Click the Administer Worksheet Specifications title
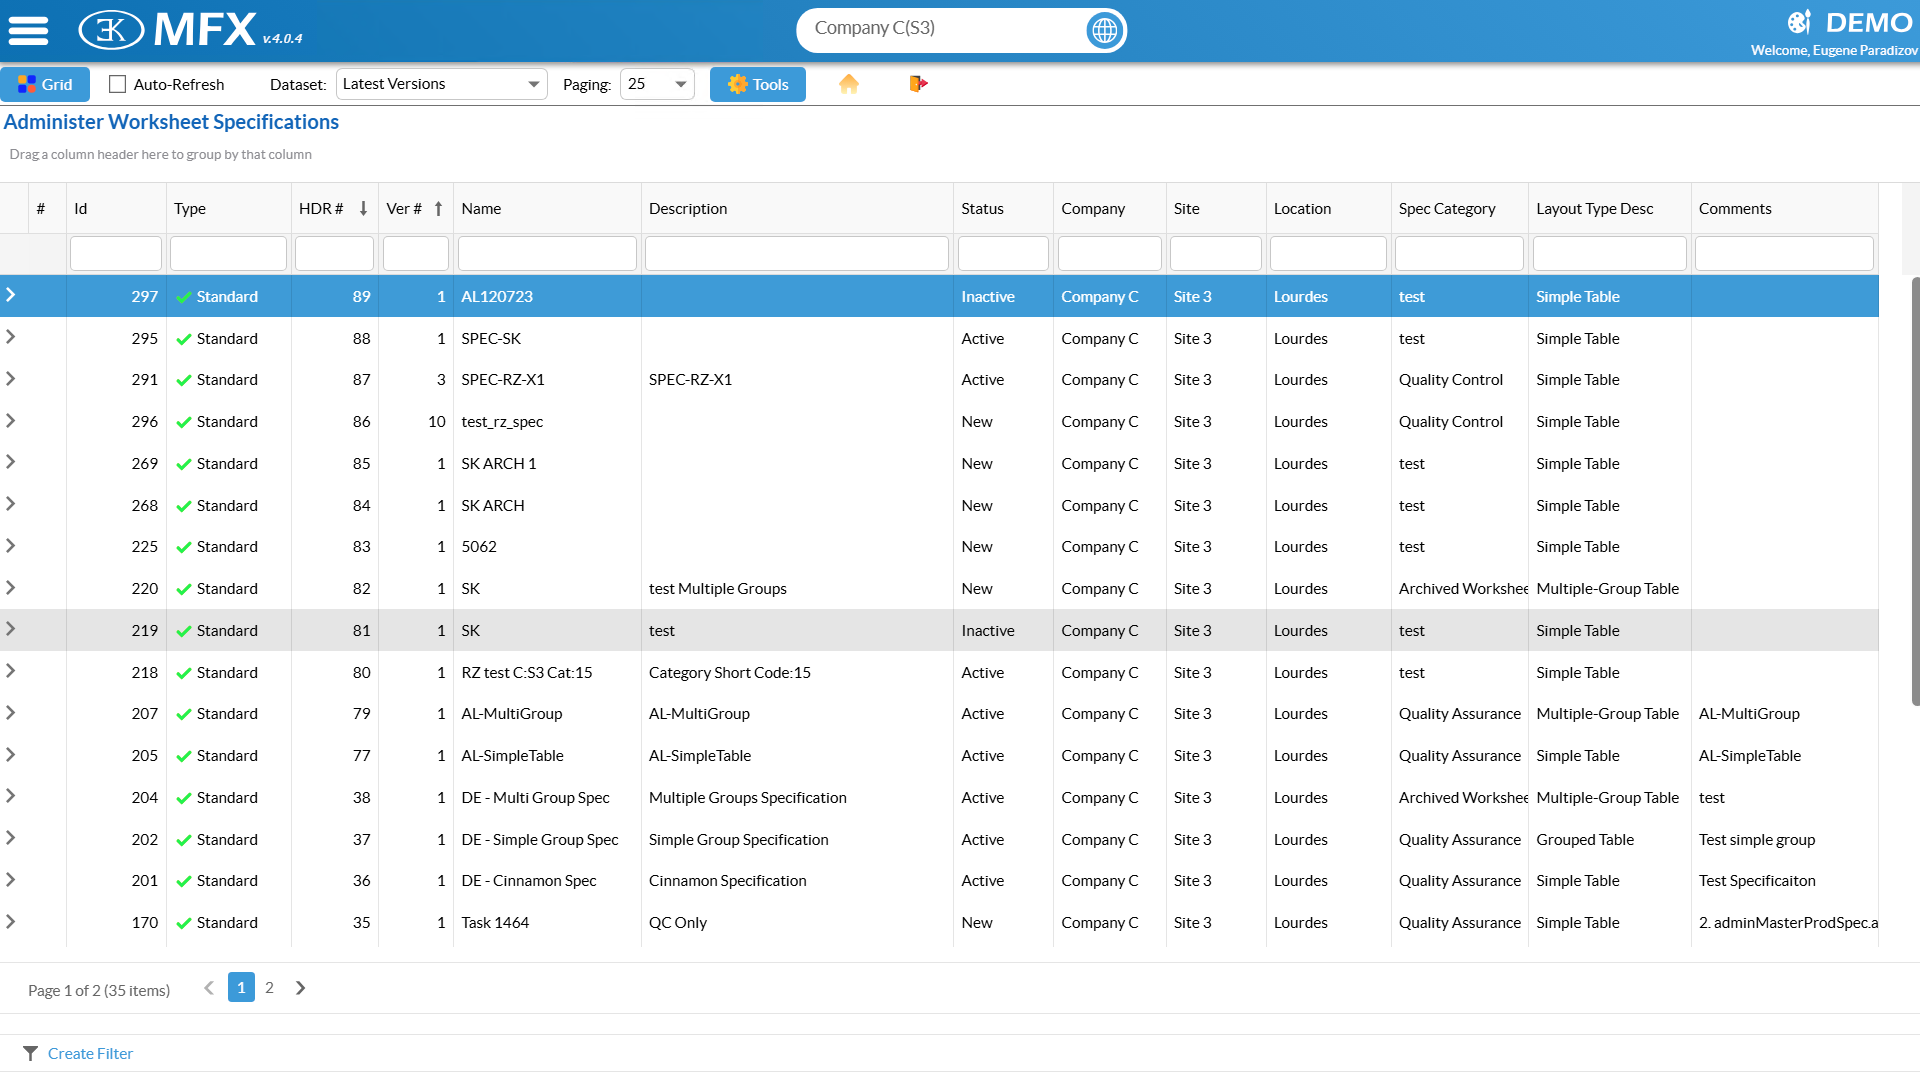The image size is (1920, 1080). (171, 122)
